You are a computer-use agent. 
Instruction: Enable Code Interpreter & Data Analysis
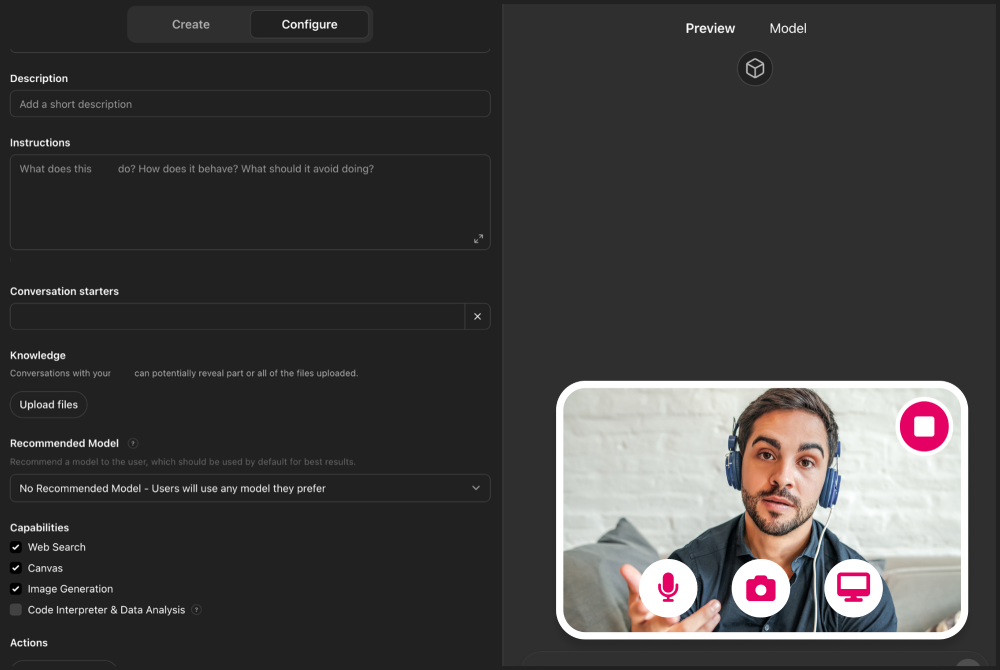click(x=15, y=609)
